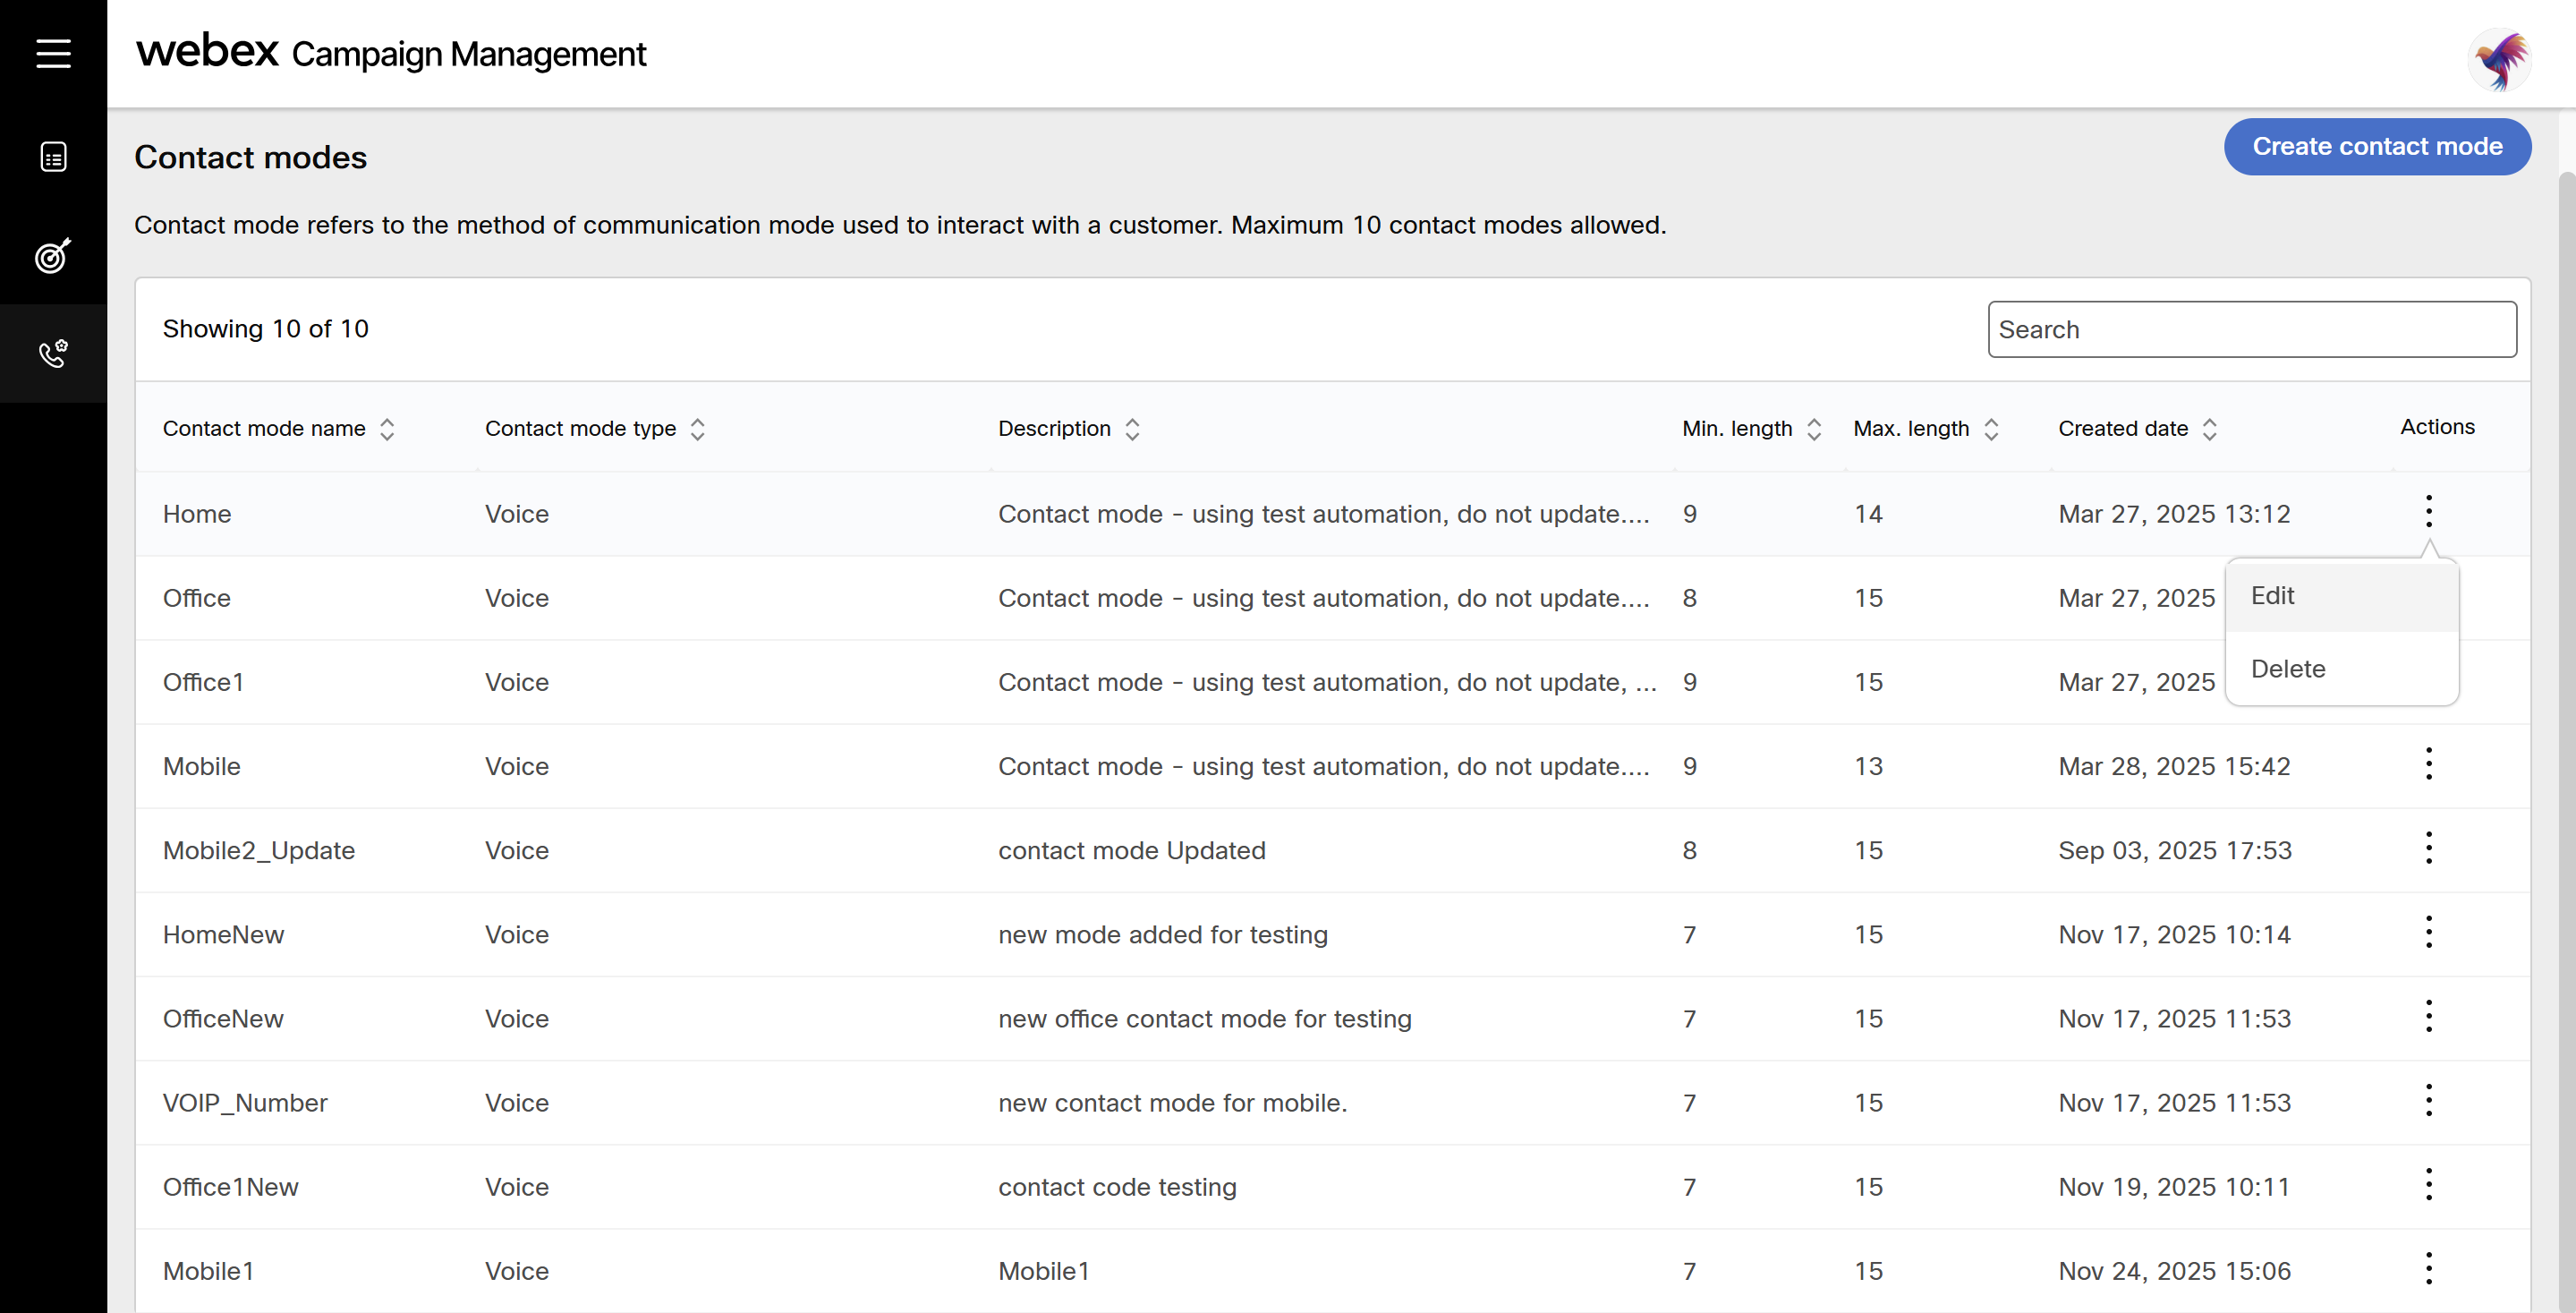Click the campaign target sidebar icon
2576x1313 pixels.
click(x=53, y=256)
